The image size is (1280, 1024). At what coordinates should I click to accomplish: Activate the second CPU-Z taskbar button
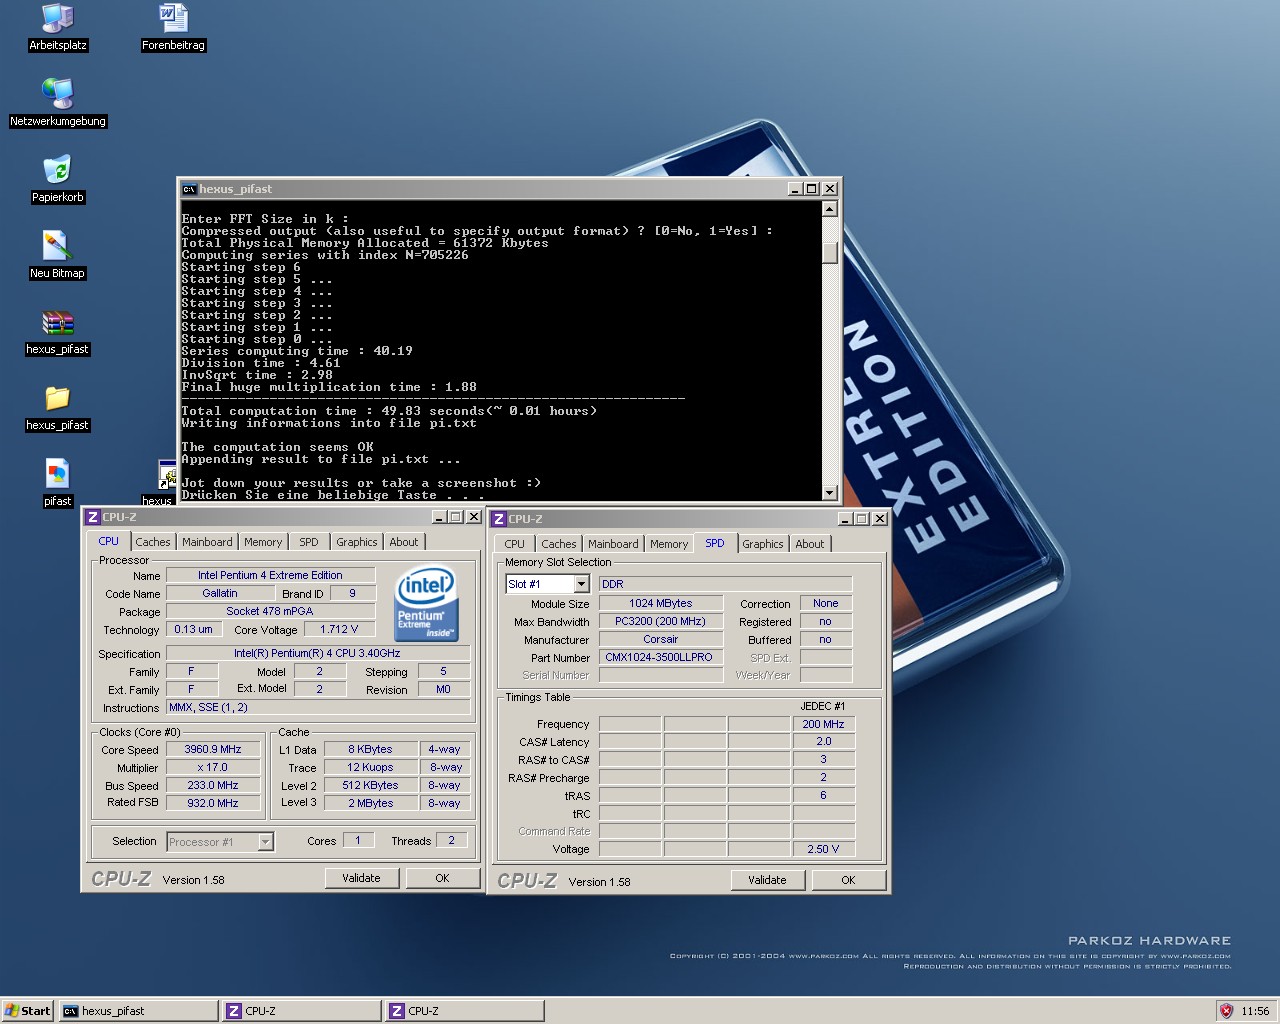click(465, 1011)
